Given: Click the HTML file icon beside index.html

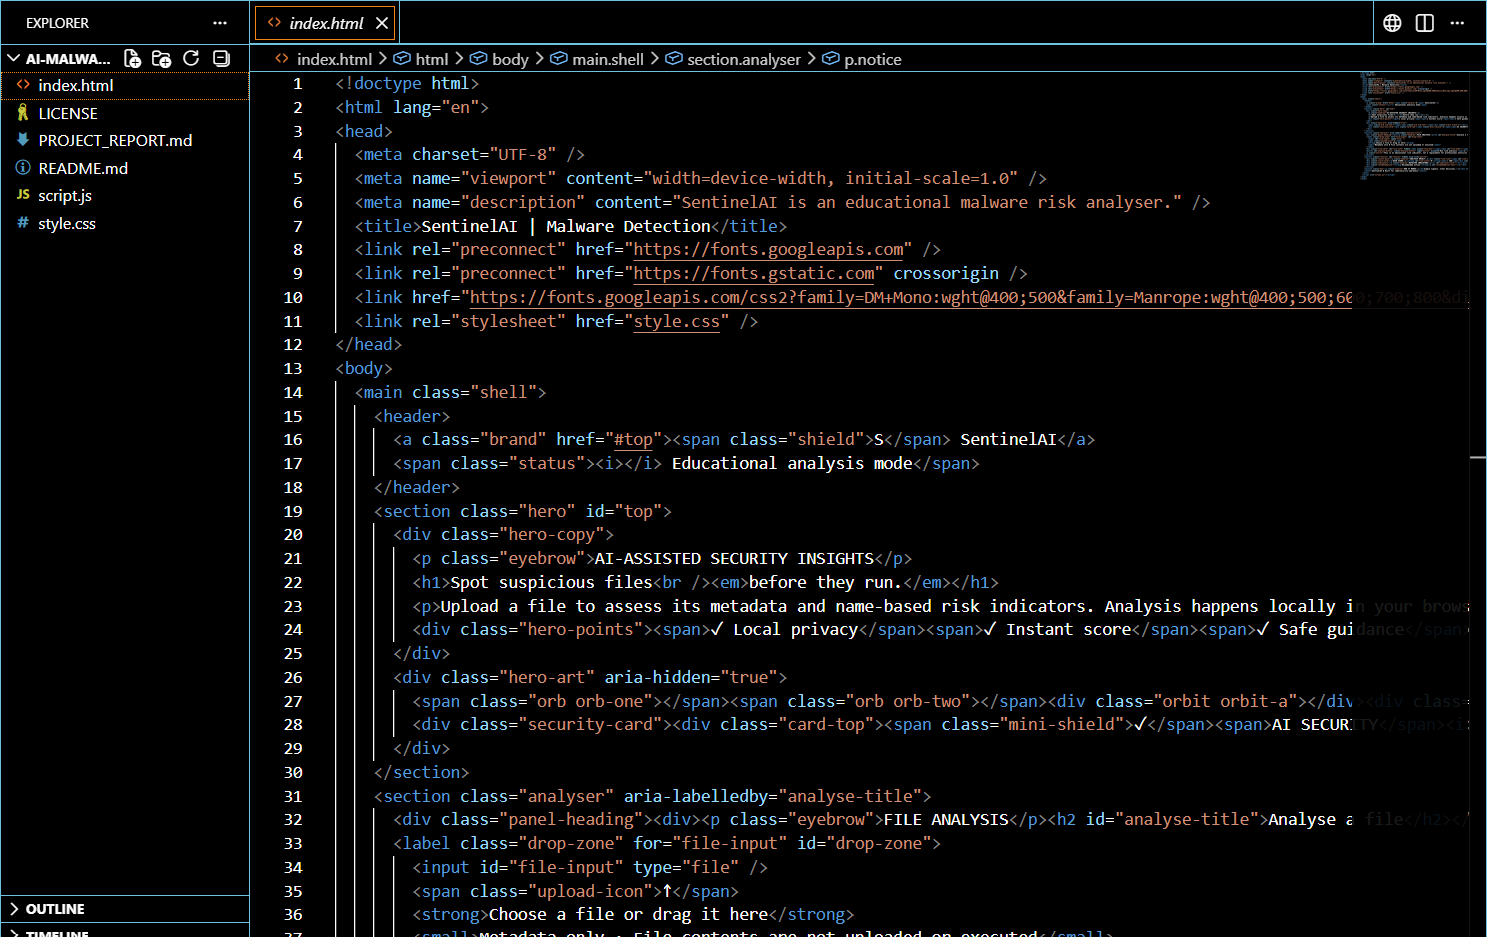Looking at the screenshot, I should pyautogui.click(x=23, y=85).
